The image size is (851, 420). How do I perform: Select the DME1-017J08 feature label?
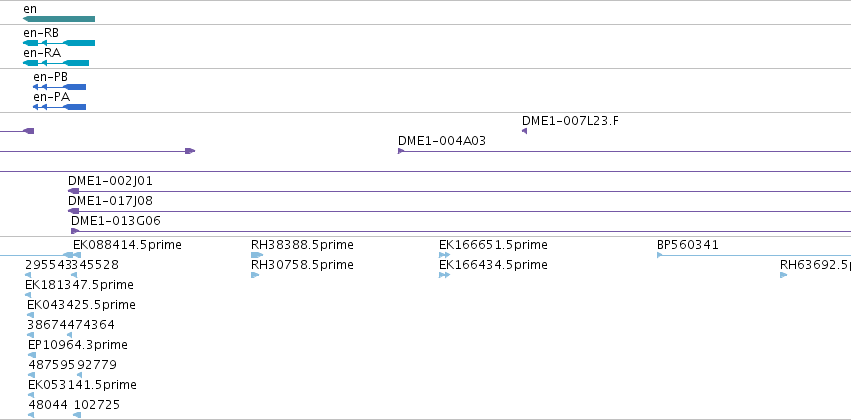click(x=110, y=201)
